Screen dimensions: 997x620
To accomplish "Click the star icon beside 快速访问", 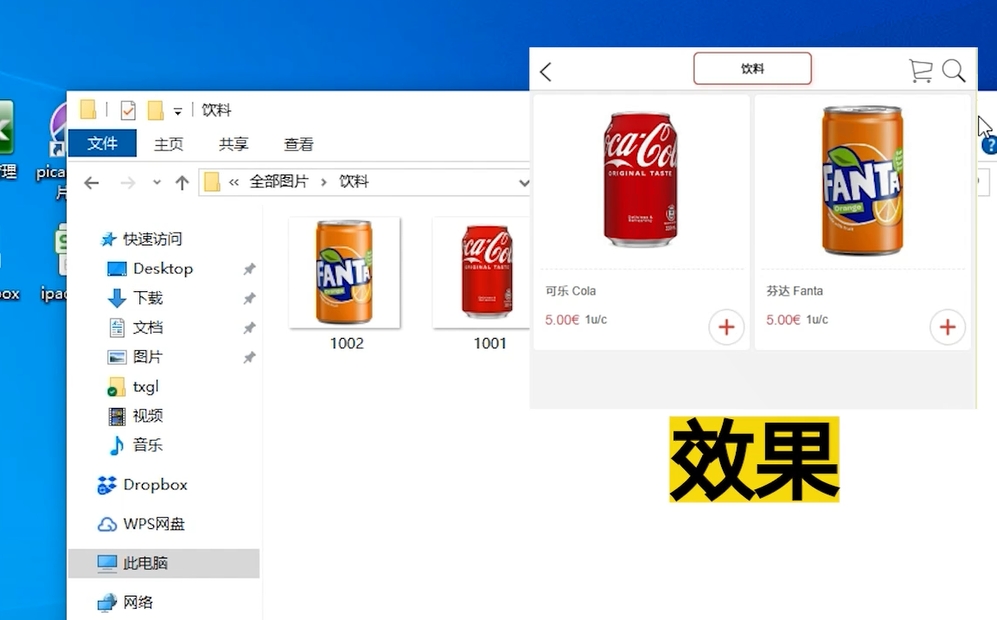I will coord(109,239).
